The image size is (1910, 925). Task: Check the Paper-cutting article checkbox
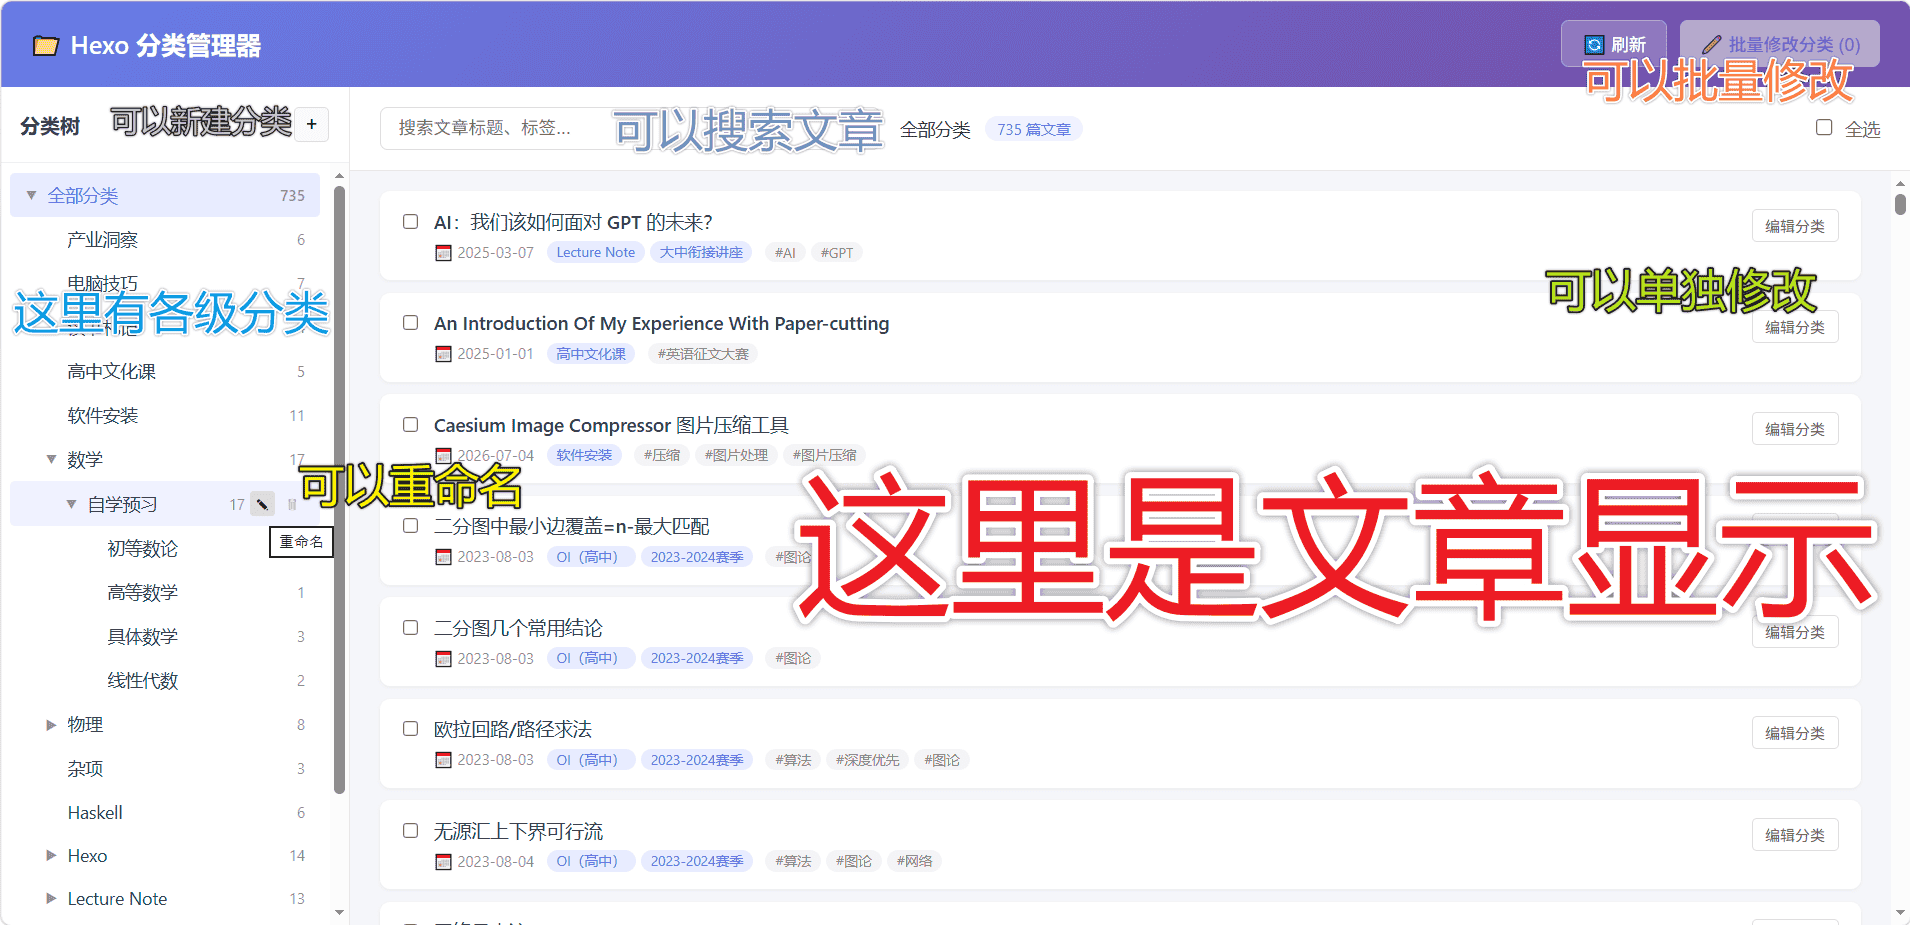pyautogui.click(x=410, y=323)
